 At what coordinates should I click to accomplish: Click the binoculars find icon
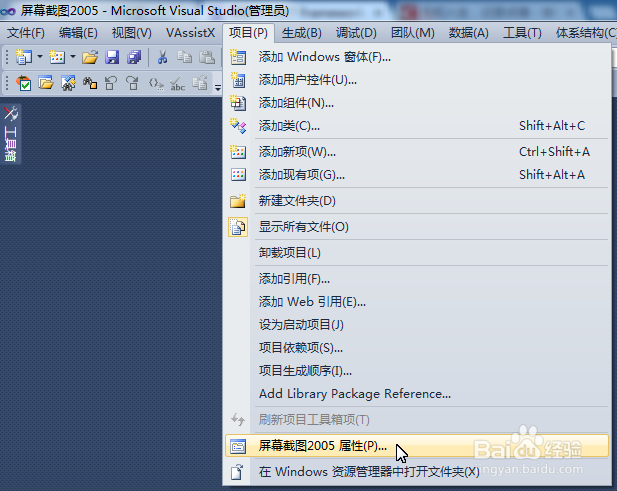(x=90, y=83)
